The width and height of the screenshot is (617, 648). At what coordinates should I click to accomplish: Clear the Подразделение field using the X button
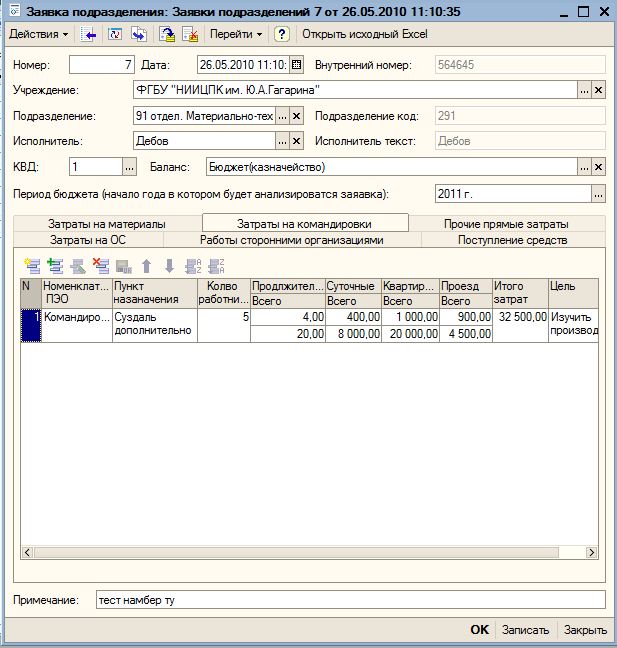tap(296, 116)
